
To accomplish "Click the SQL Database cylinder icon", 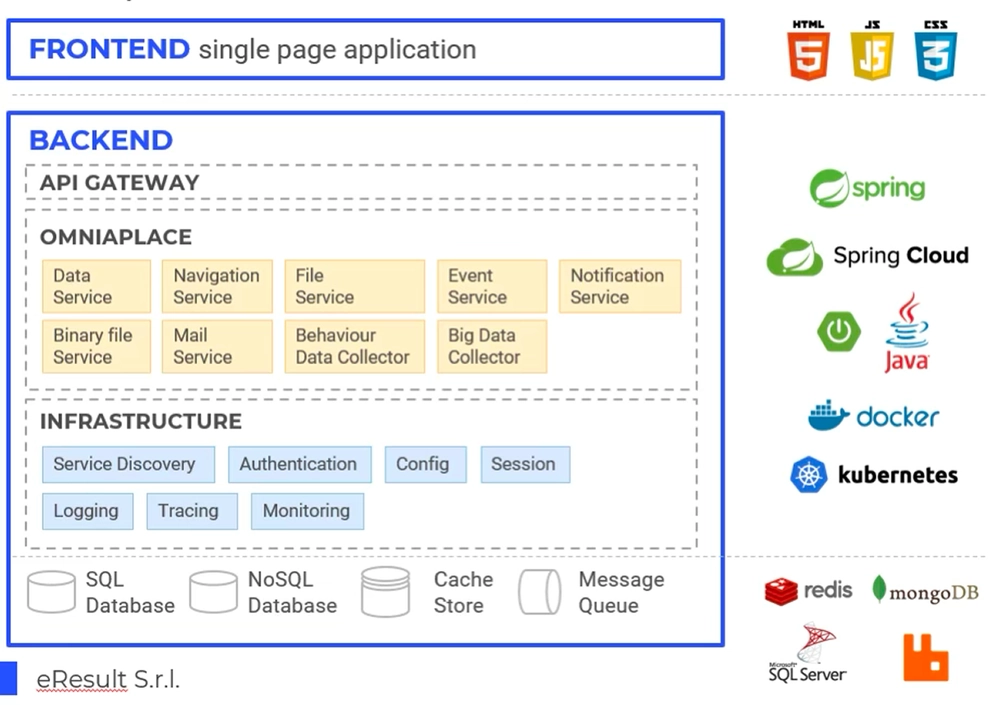I will point(52,592).
